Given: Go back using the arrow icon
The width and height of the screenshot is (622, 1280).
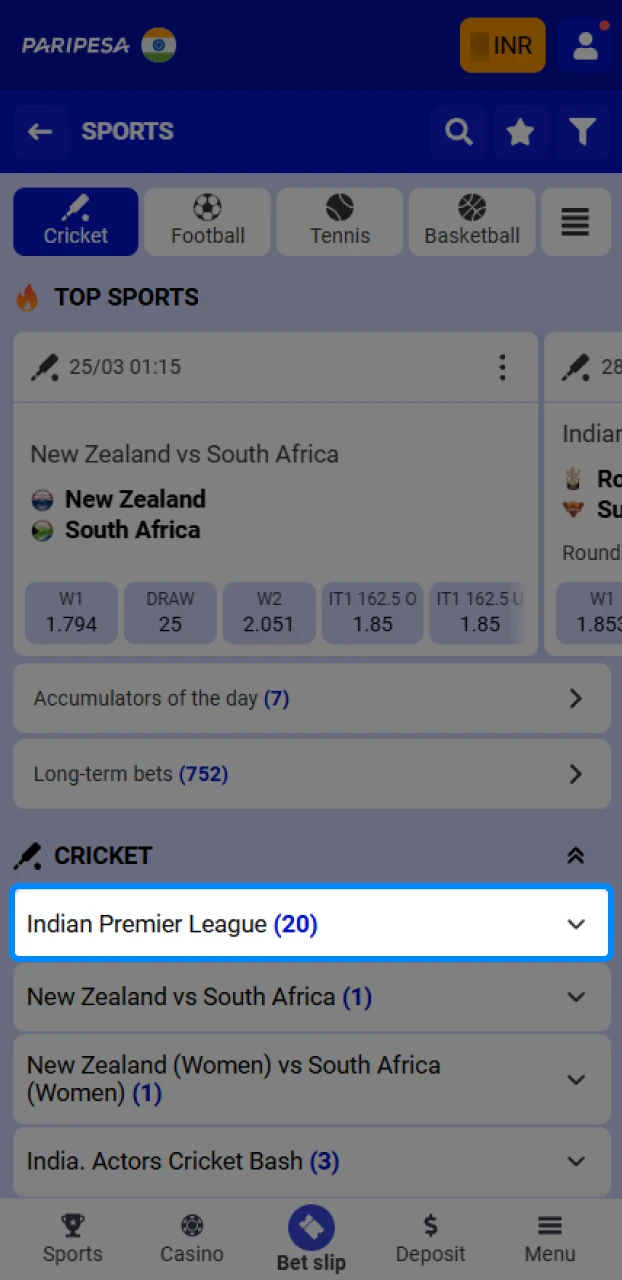Looking at the screenshot, I should point(40,131).
